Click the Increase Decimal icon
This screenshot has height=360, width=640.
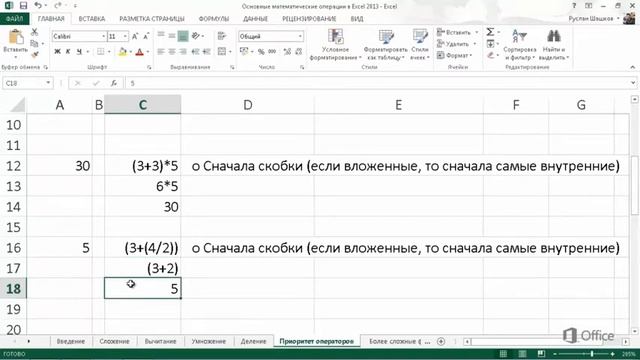click(x=287, y=51)
